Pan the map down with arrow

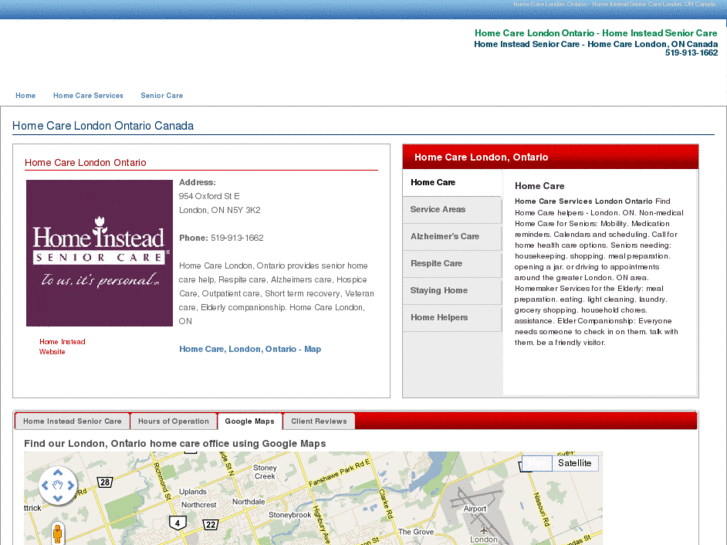57,498
